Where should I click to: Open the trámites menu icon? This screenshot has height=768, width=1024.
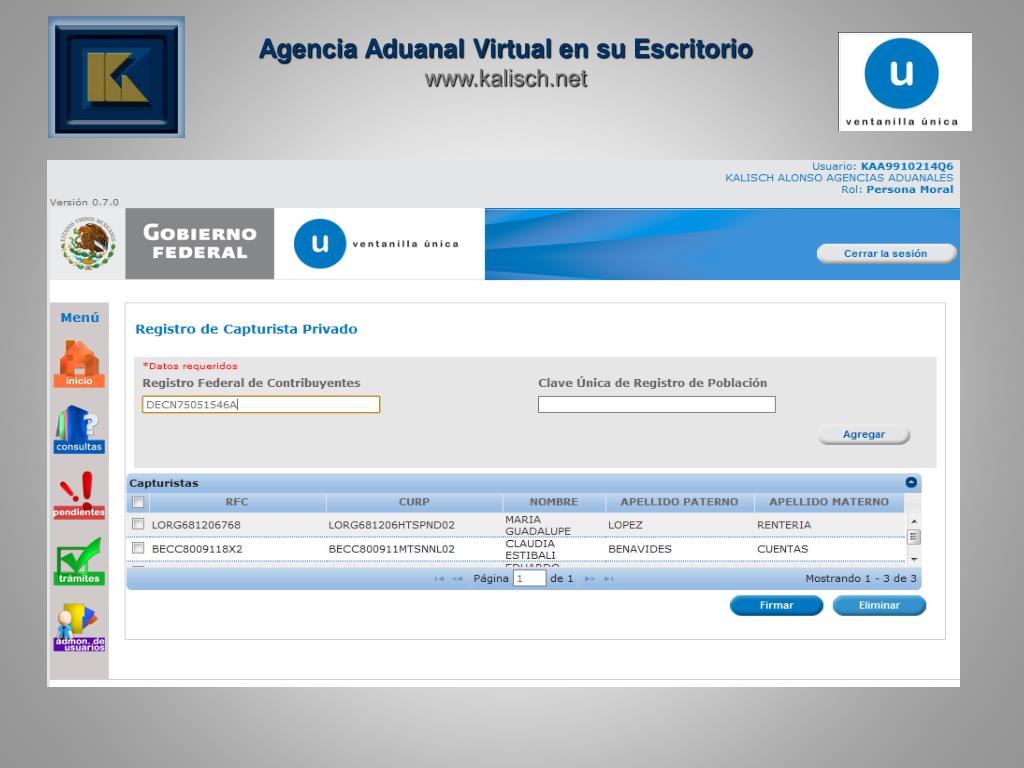point(79,561)
